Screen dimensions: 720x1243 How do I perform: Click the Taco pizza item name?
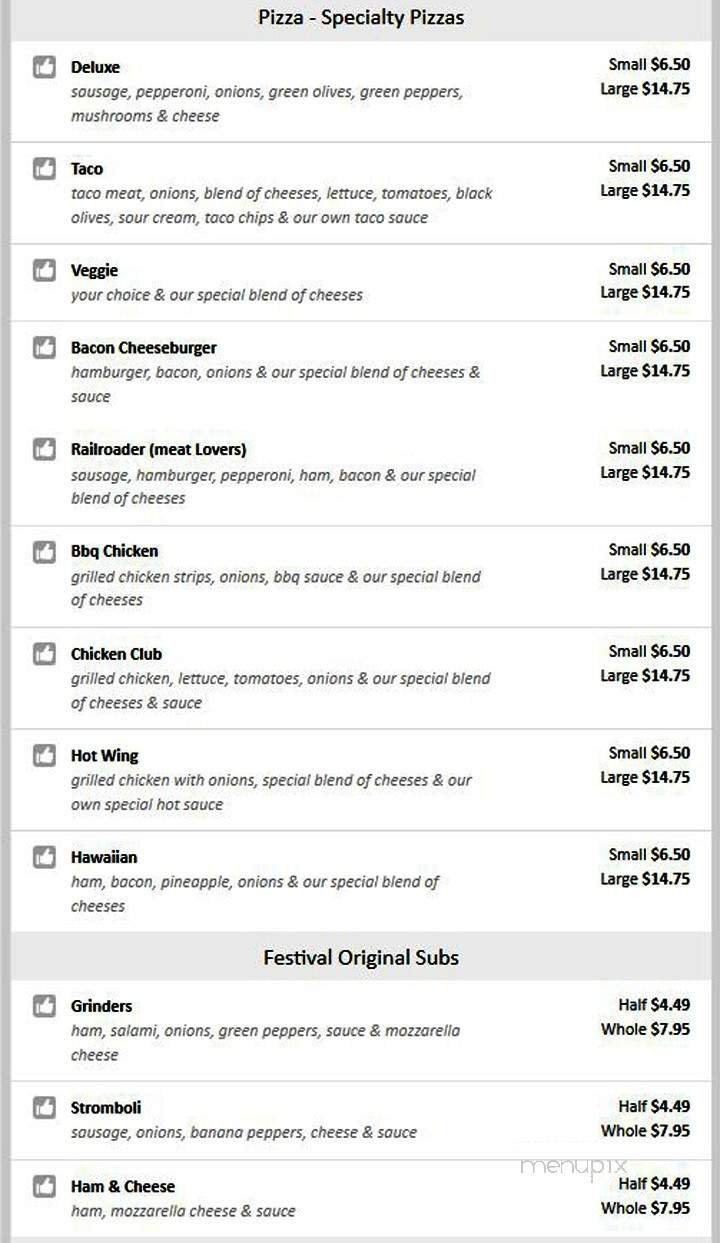86,168
